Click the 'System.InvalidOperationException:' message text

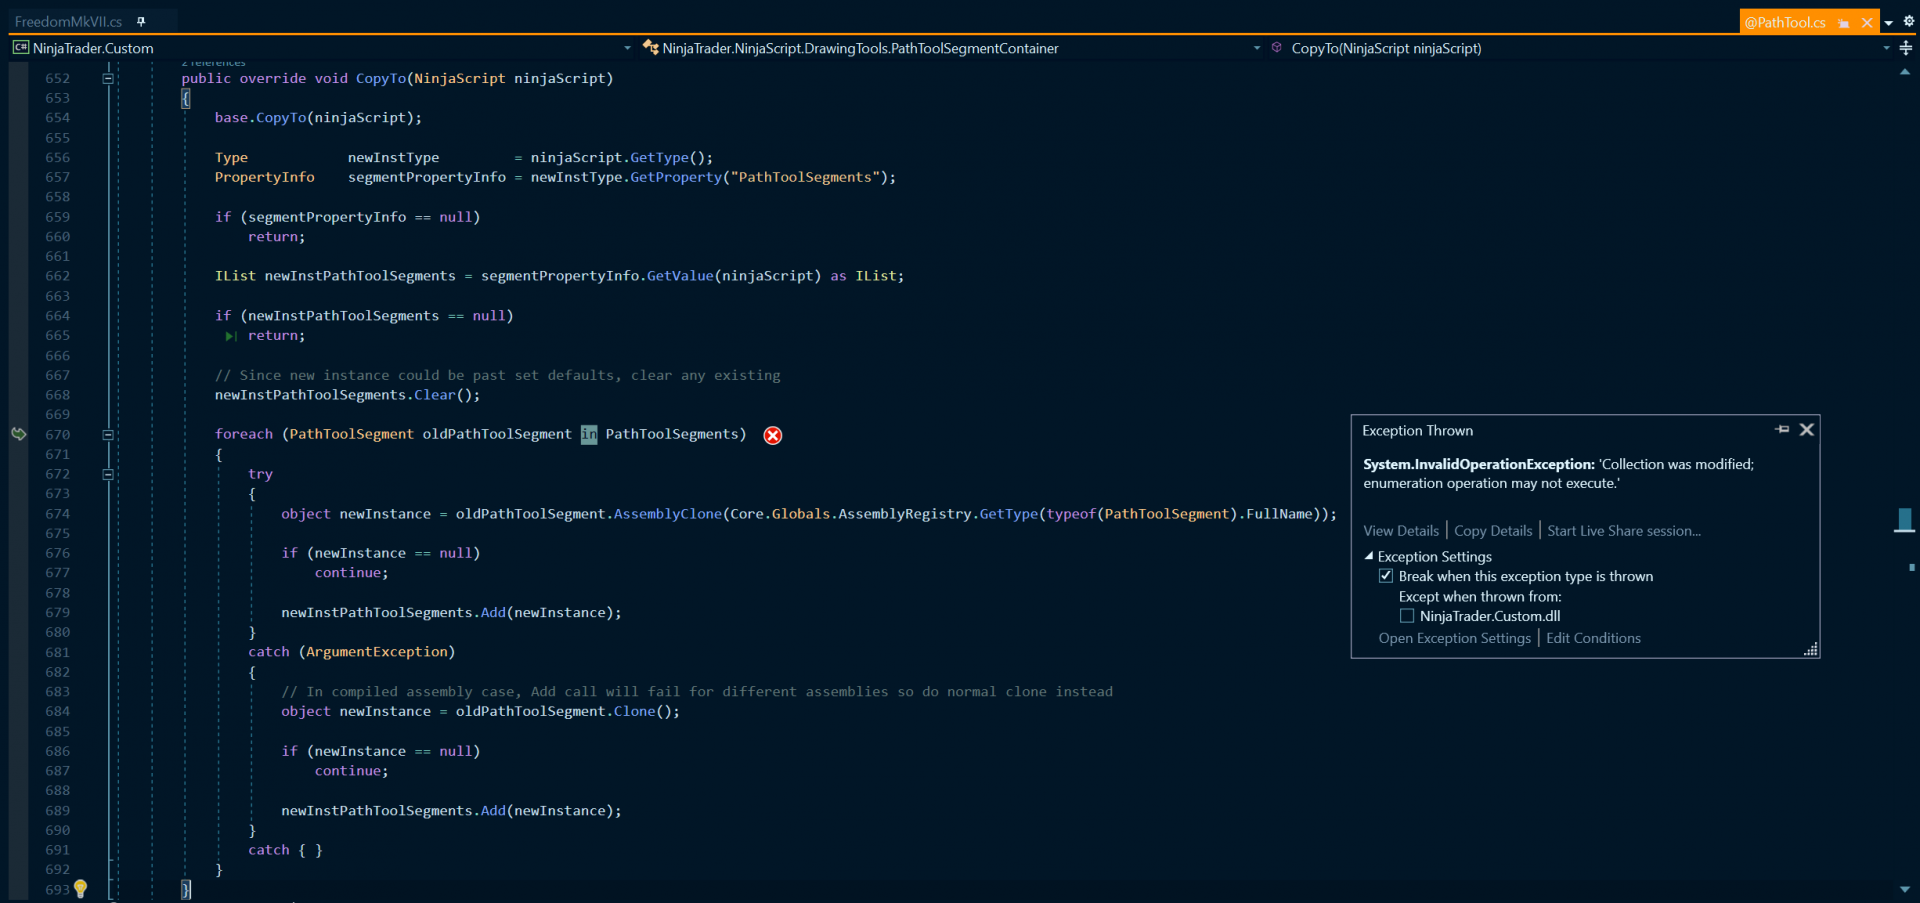[x=1479, y=464]
